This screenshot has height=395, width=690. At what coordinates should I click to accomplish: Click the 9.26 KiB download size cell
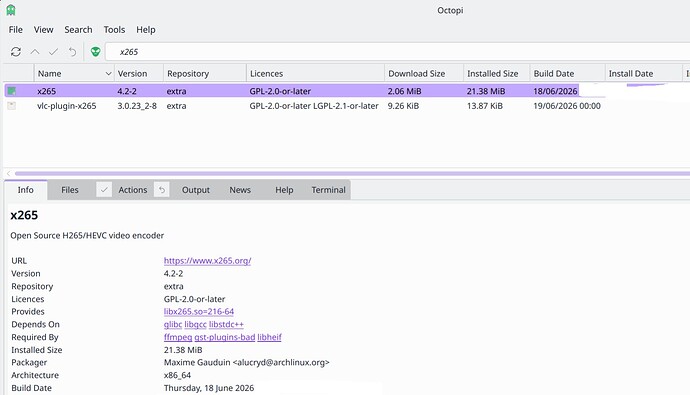click(403, 106)
